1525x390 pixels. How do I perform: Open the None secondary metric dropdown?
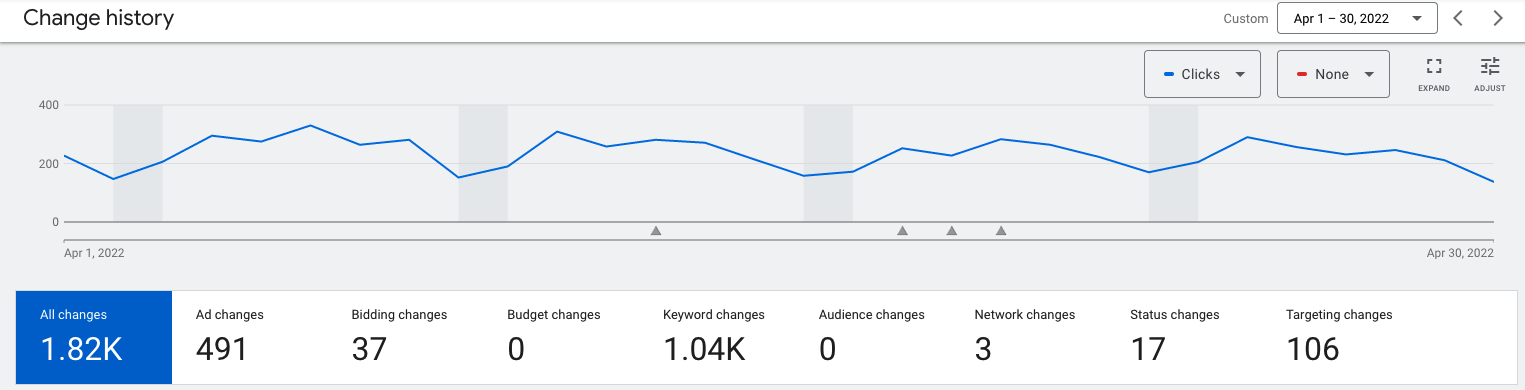click(x=1333, y=74)
